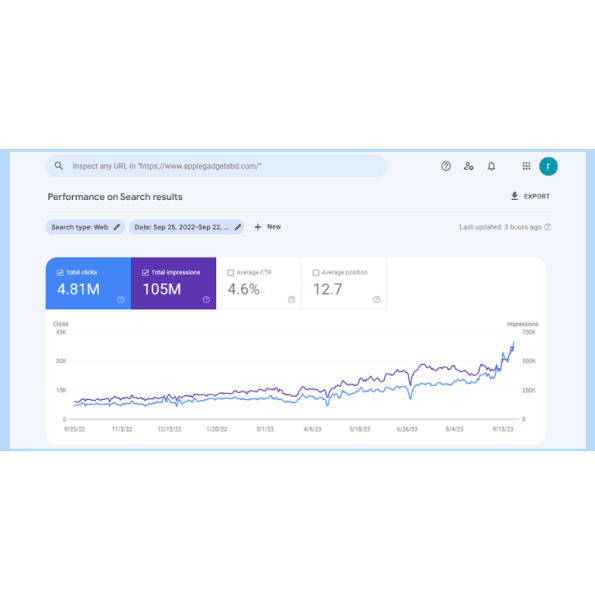595x600 pixels.
Task: Click the help icon on Total clicks card
Action: pos(121,300)
